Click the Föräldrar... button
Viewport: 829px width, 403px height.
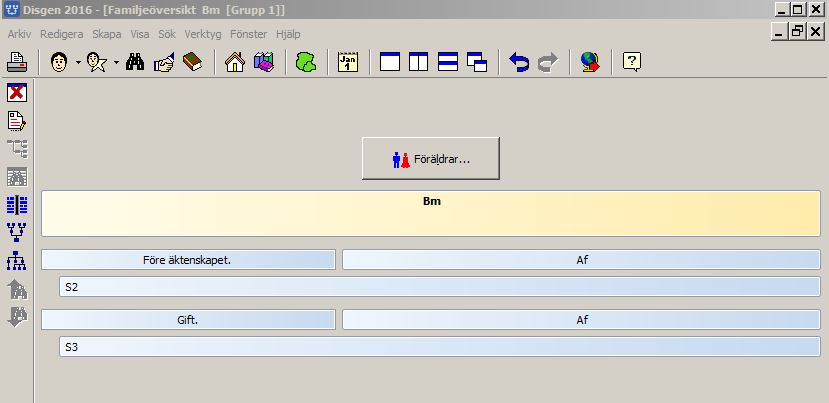(x=430, y=158)
